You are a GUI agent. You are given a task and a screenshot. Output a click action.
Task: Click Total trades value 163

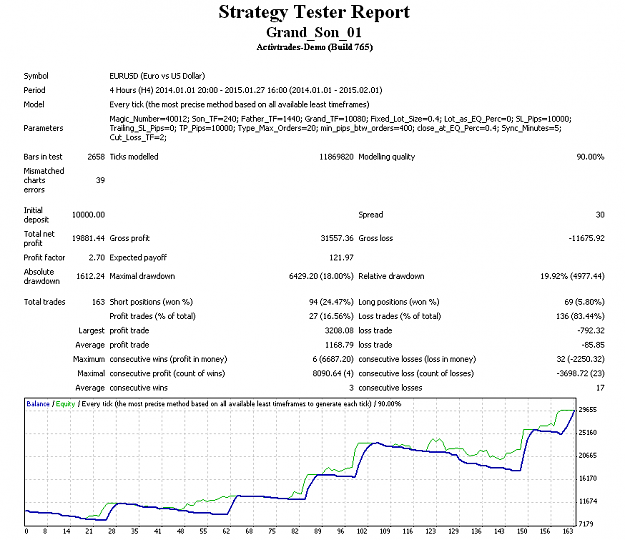98,302
